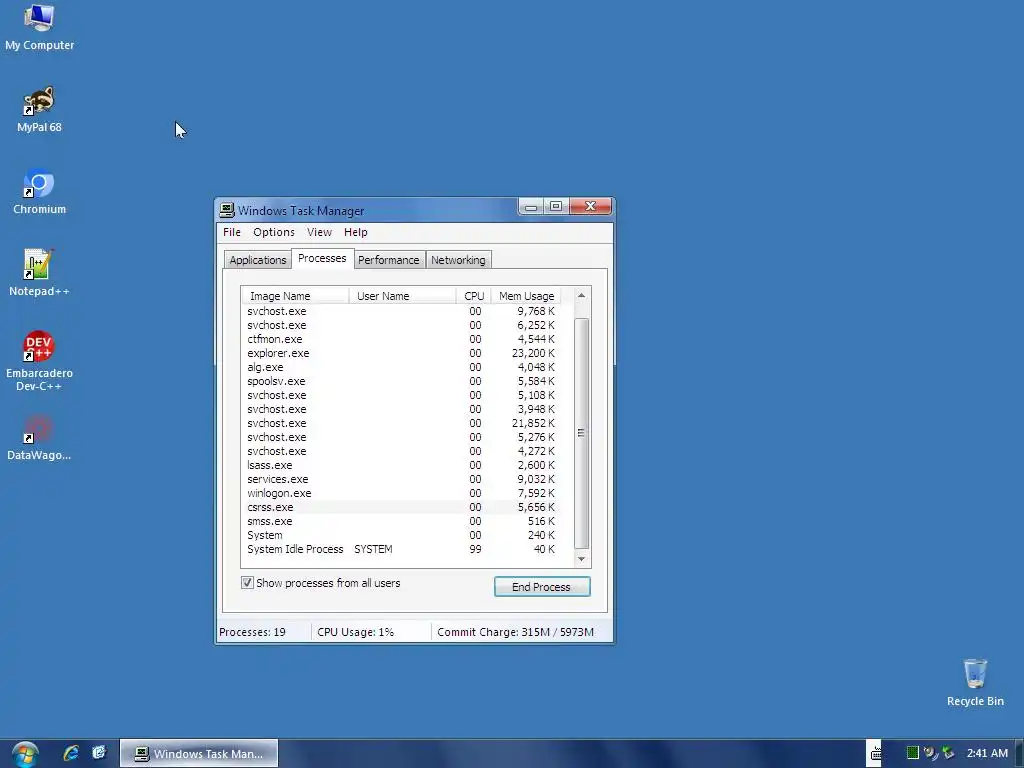Click the process list scroll up arrow

click(x=581, y=296)
